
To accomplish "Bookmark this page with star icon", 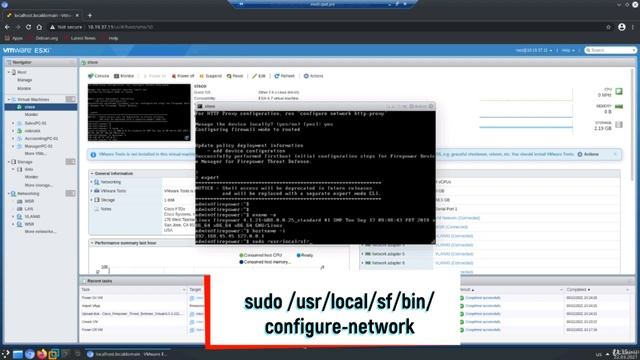I will (x=608, y=27).
